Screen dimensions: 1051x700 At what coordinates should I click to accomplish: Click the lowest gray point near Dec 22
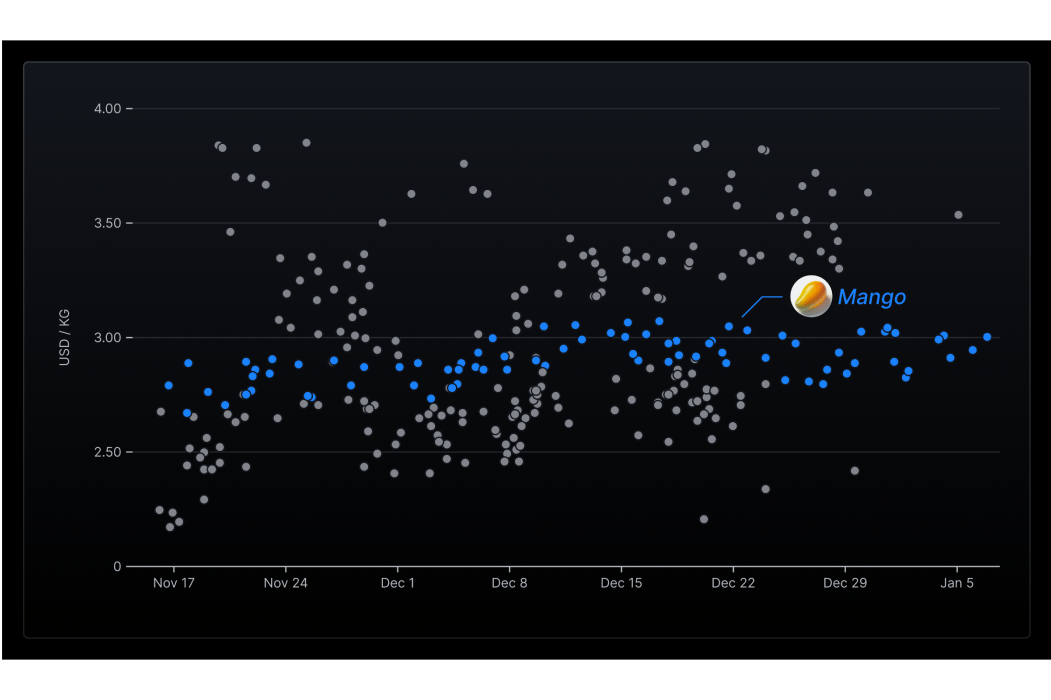(x=704, y=519)
